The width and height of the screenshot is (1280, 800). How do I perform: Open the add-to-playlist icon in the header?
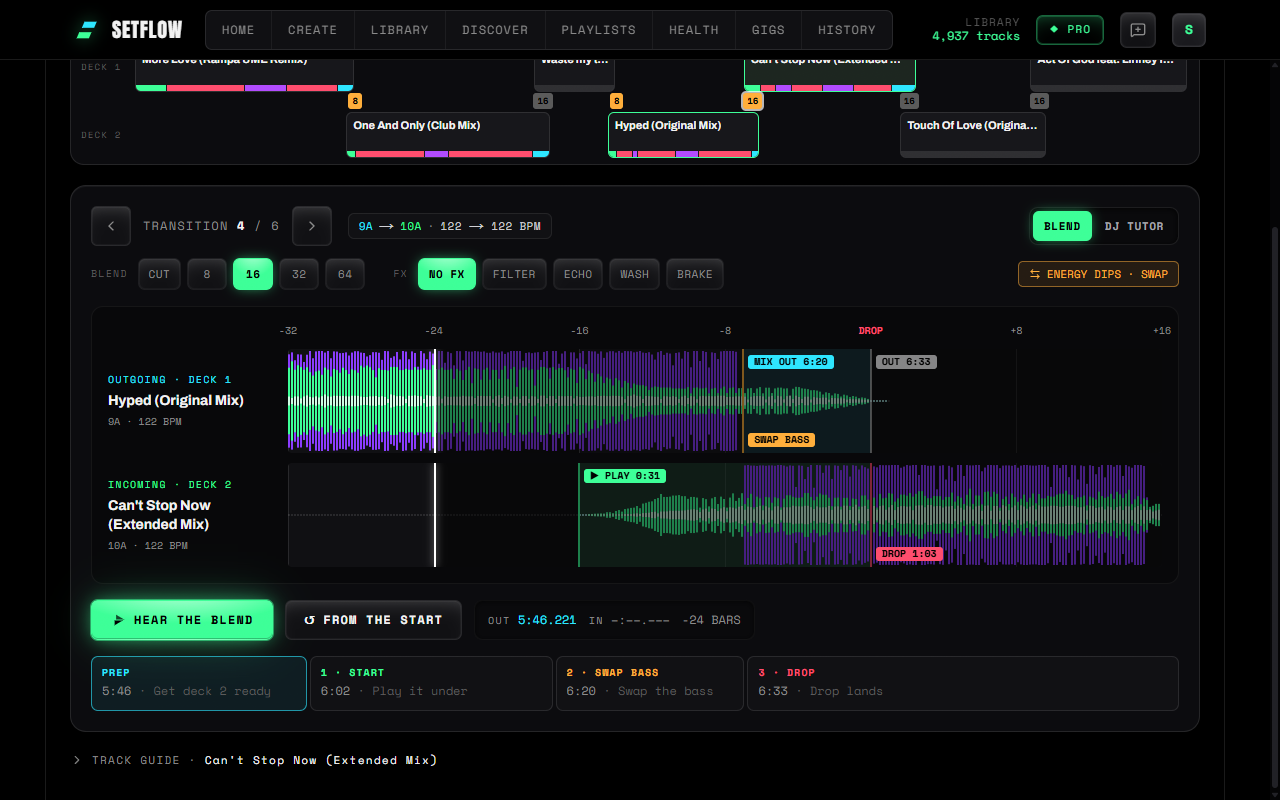(x=1138, y=30)
